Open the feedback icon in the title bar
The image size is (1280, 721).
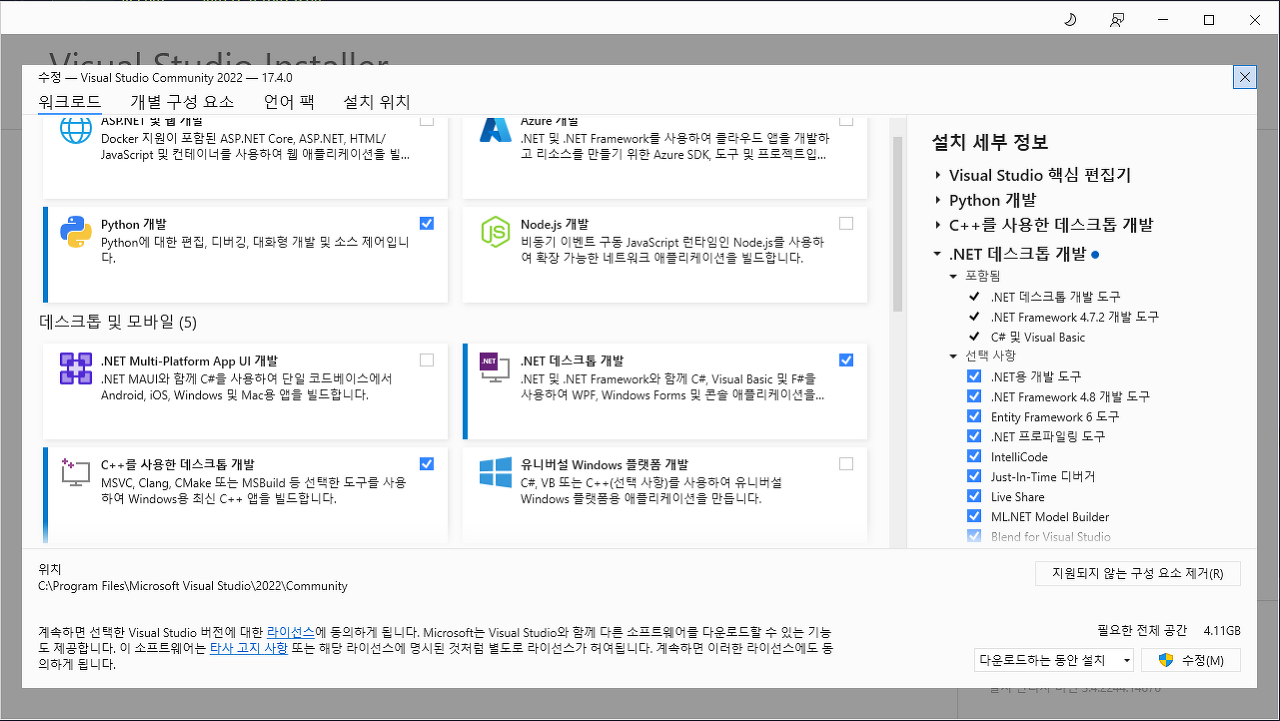(x=1117, y=20)
